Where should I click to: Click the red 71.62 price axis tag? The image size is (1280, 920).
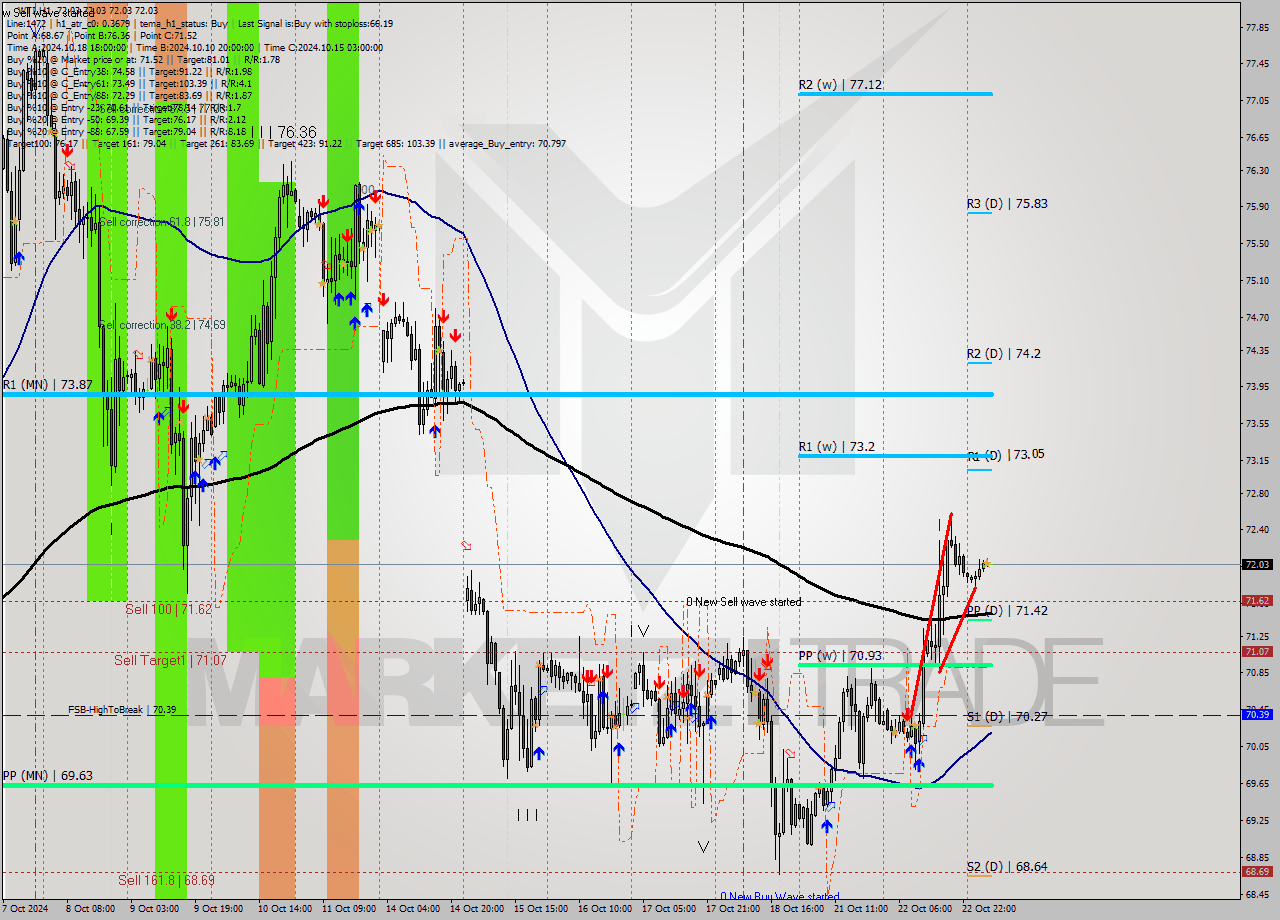click(1257, 601)
